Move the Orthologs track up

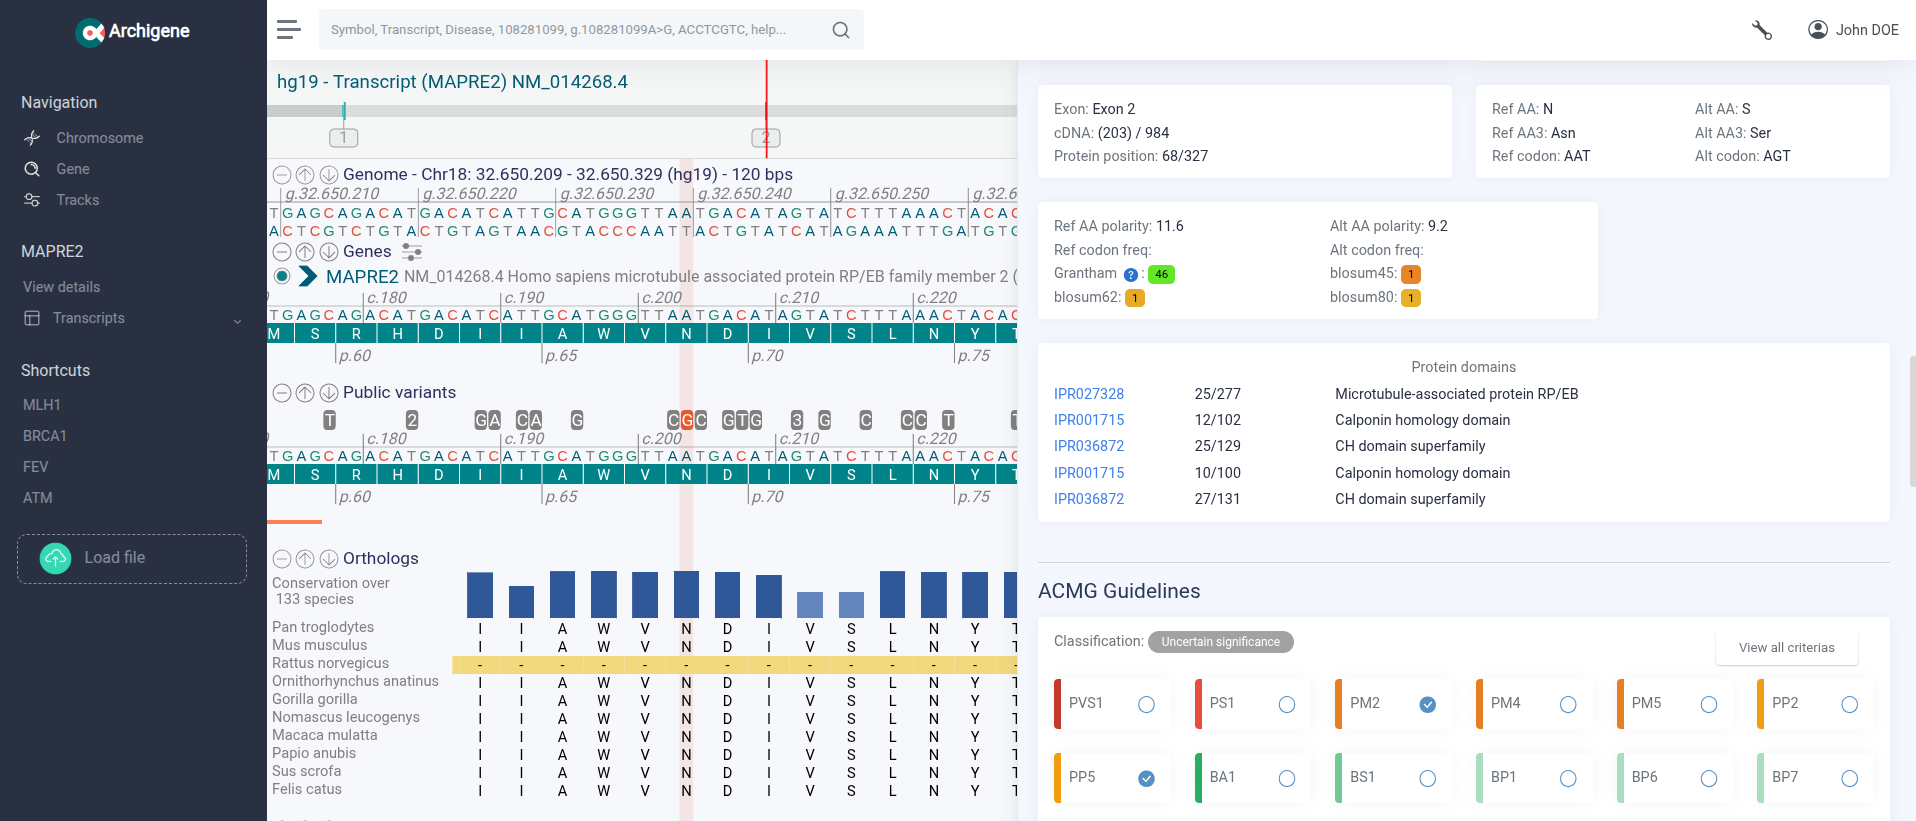coord(305,559)
